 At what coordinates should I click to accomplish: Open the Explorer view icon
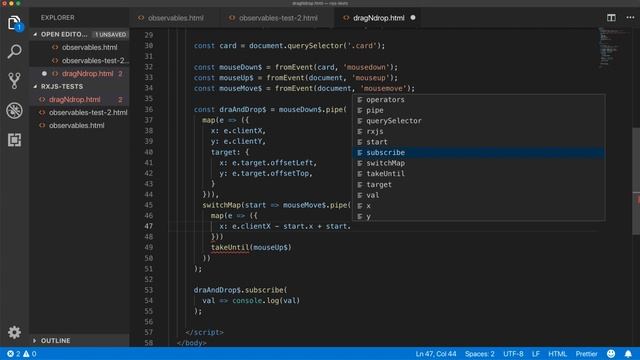[14, 22]
